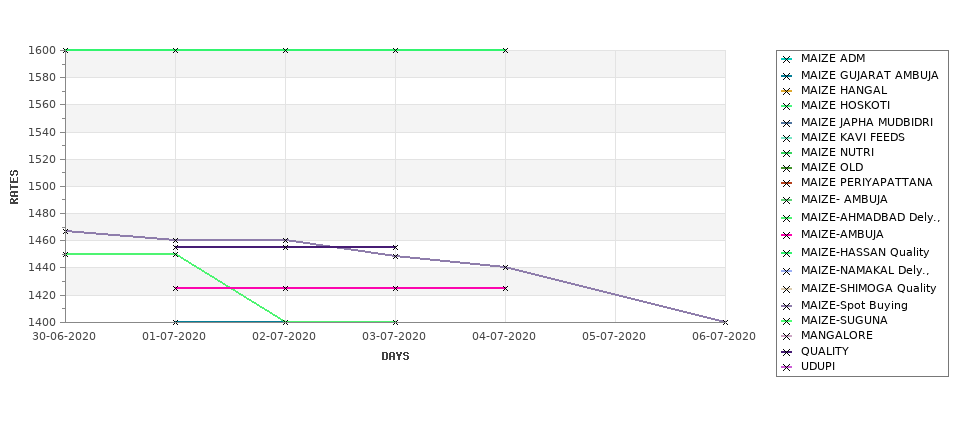Click the MAIZE HANGAL orange legend marker
The height and width of the screenshot is (429, 975).
point(787,91)
